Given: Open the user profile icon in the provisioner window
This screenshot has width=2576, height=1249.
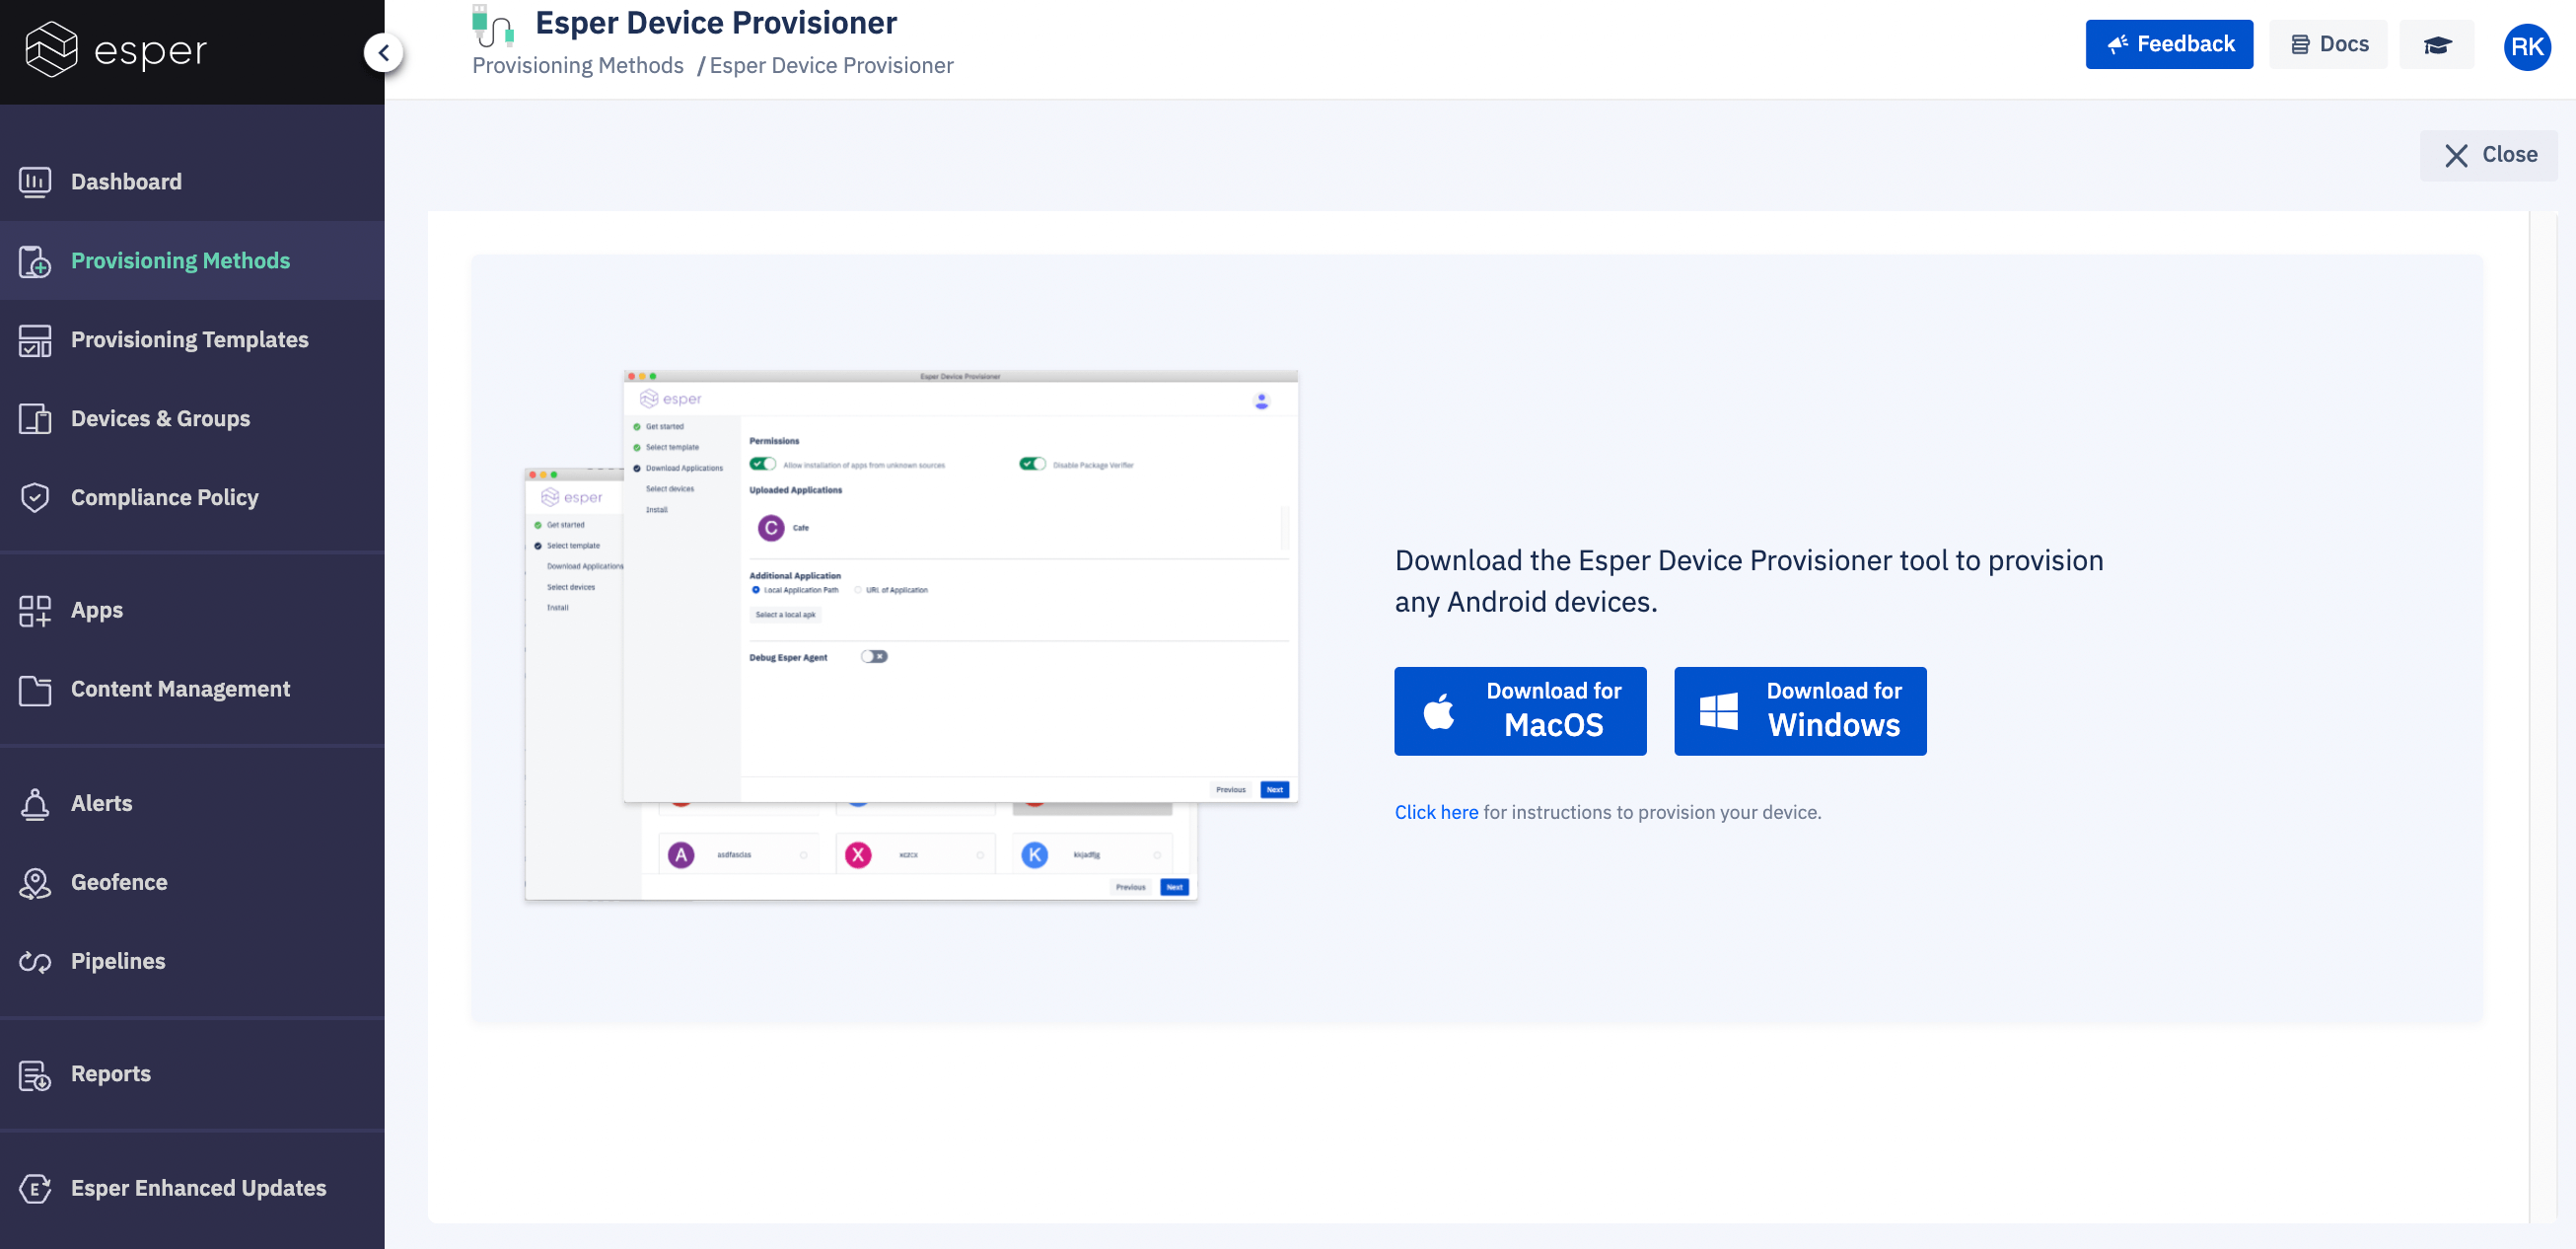Looking at the screenshot, I should [1261, 400].
